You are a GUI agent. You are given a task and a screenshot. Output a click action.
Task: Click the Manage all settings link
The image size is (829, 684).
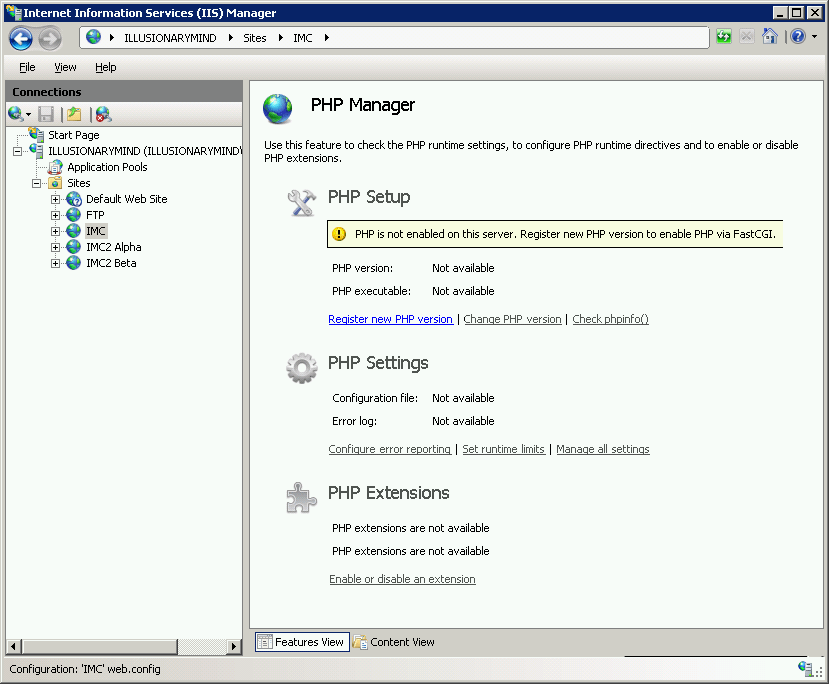tap(603, 449)
